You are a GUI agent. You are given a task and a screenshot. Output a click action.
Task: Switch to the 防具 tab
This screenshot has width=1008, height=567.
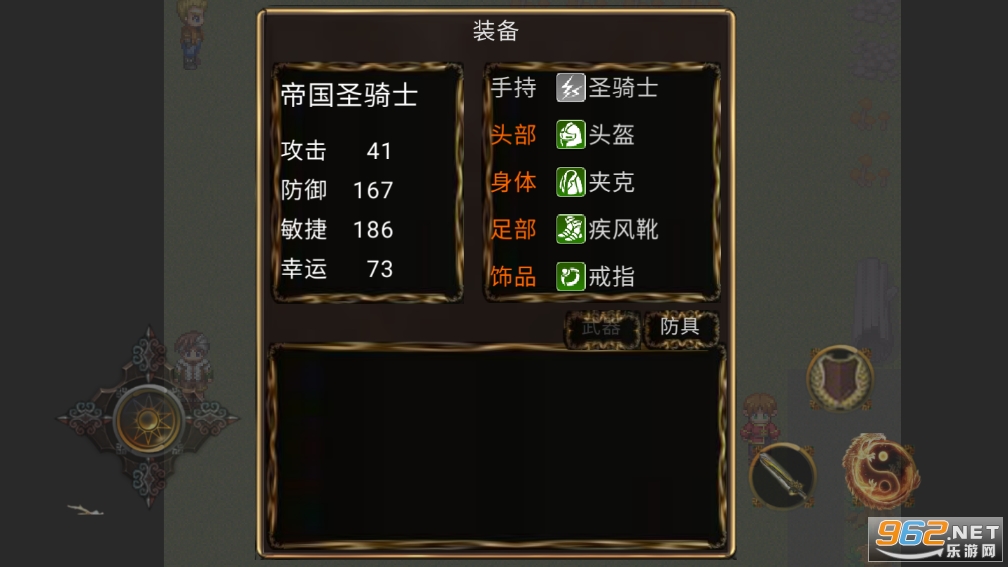(x=680, y=327)
